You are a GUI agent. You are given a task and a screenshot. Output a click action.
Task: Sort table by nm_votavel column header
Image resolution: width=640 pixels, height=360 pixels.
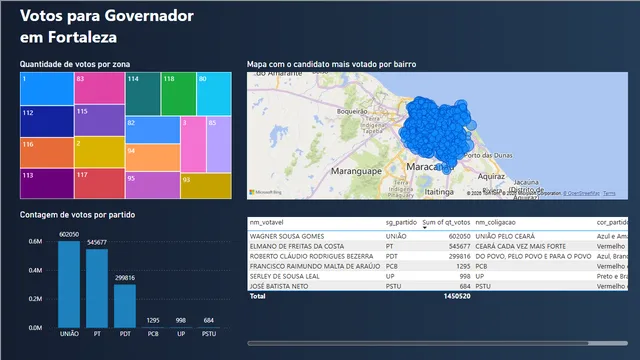point(267,222)
